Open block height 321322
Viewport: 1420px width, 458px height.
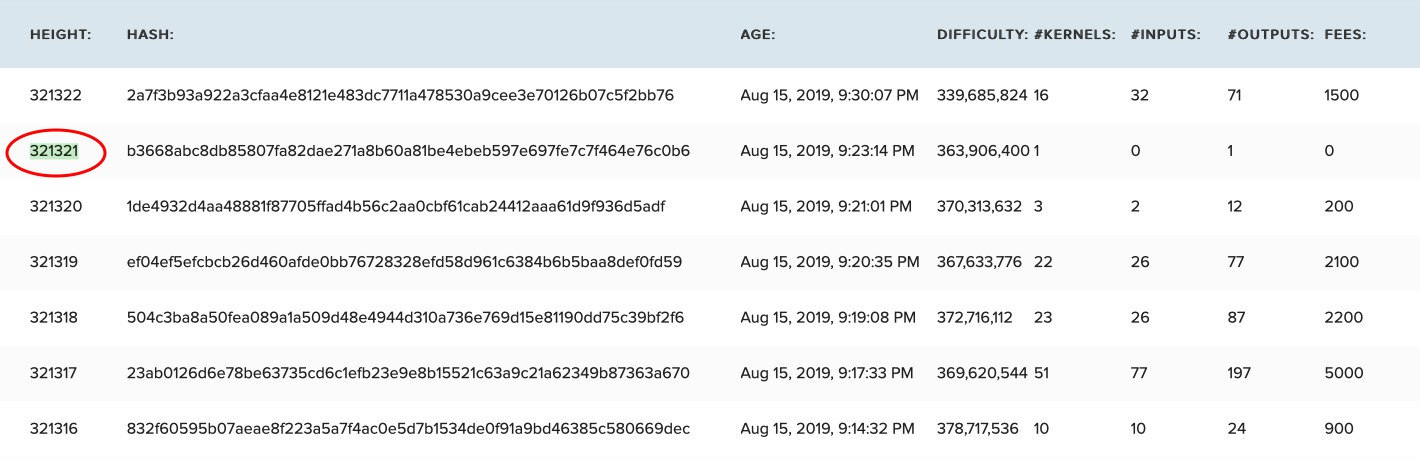pos(55,96)
